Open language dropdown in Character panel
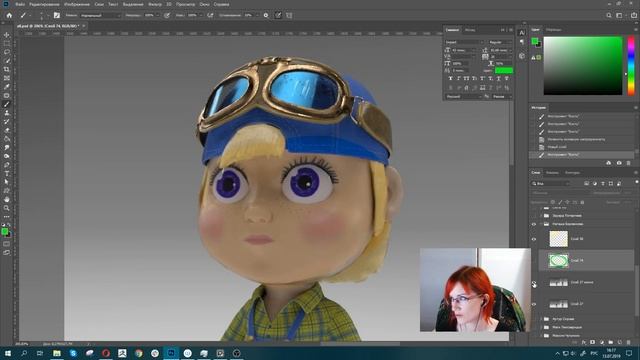The height and width of the screenshot is (360, 640). tap(463, 97)
